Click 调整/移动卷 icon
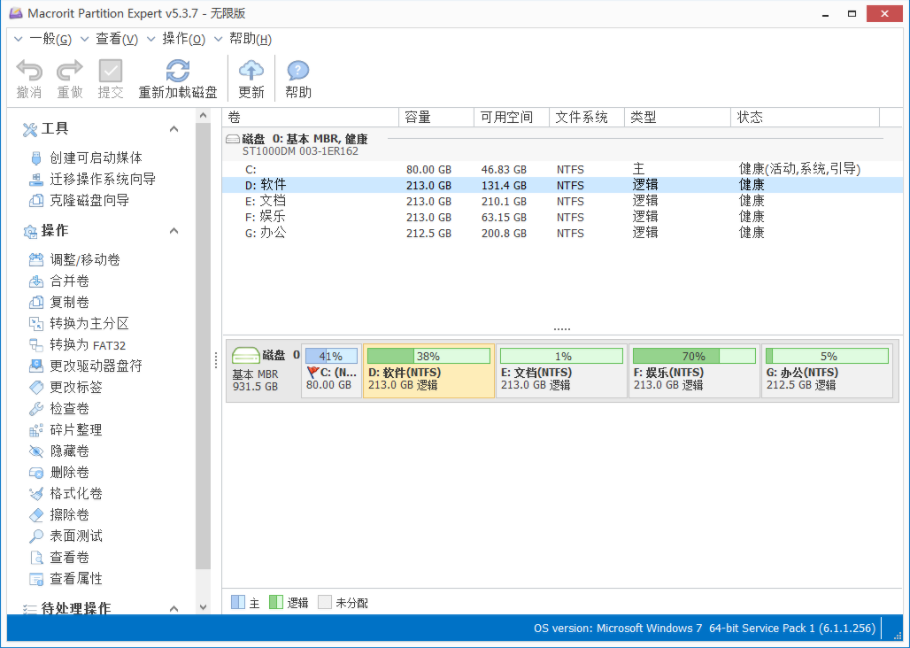Screen dimensions: 910x648 [36, 260]
